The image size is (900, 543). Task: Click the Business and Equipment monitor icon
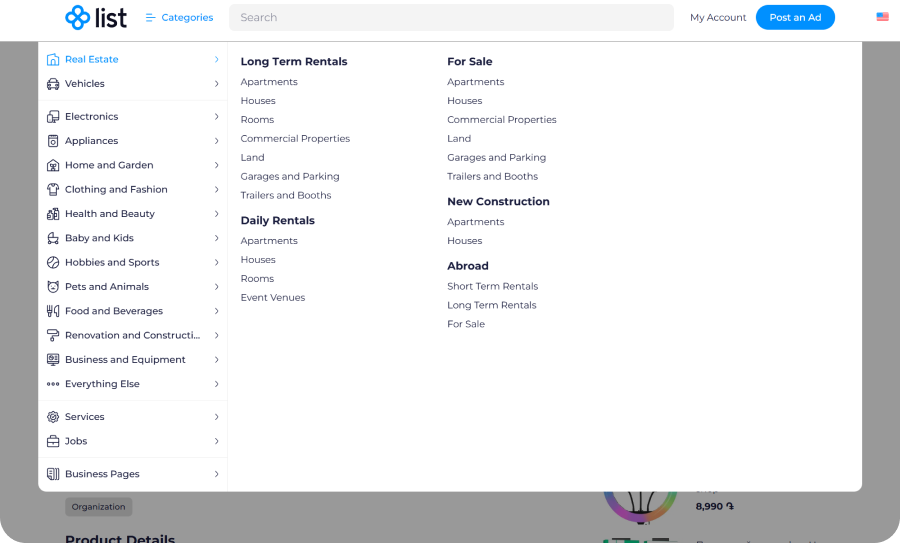click(53, 359)
